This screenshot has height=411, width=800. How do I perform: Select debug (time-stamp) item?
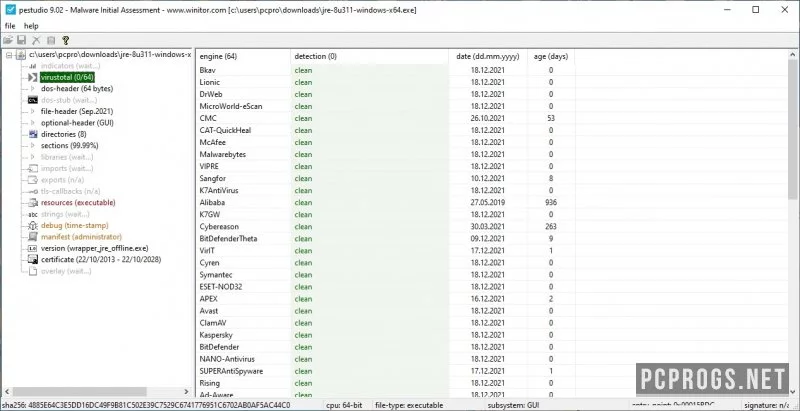tap(74, 225)
